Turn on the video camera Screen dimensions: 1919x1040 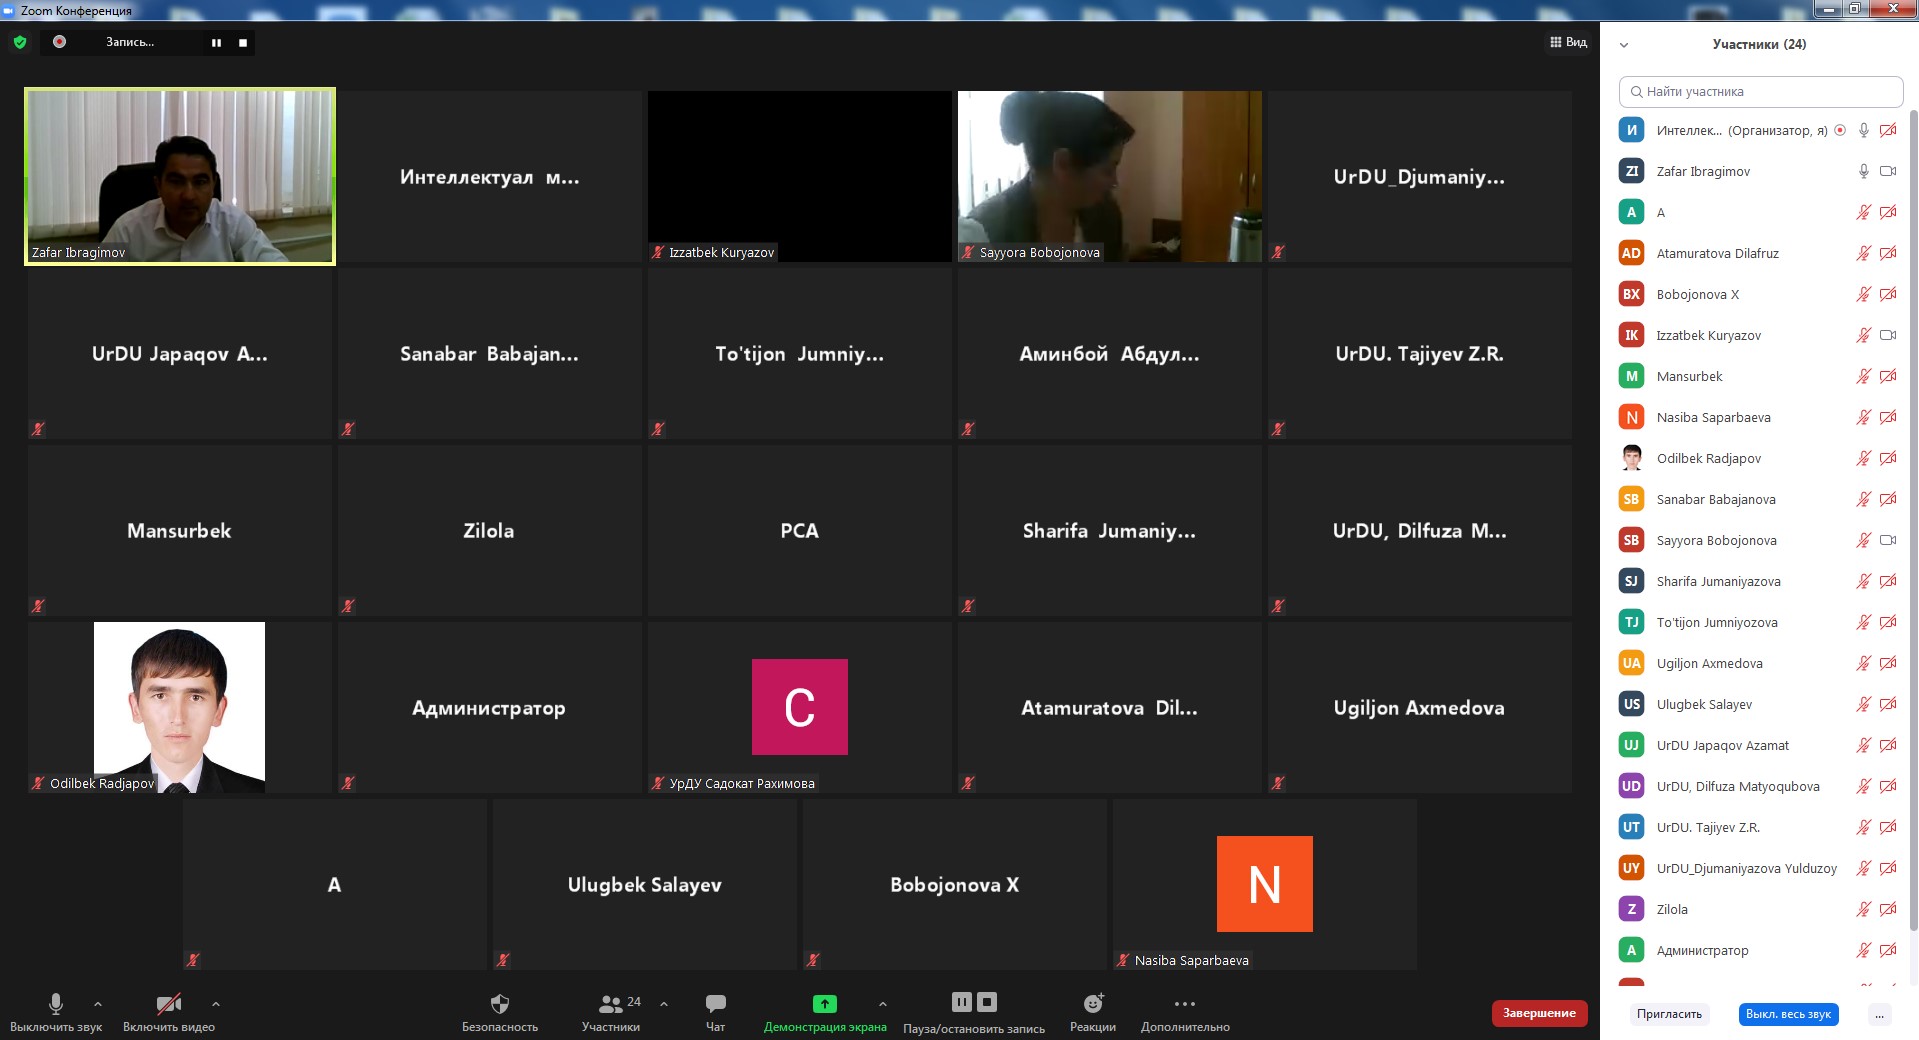168,1004
